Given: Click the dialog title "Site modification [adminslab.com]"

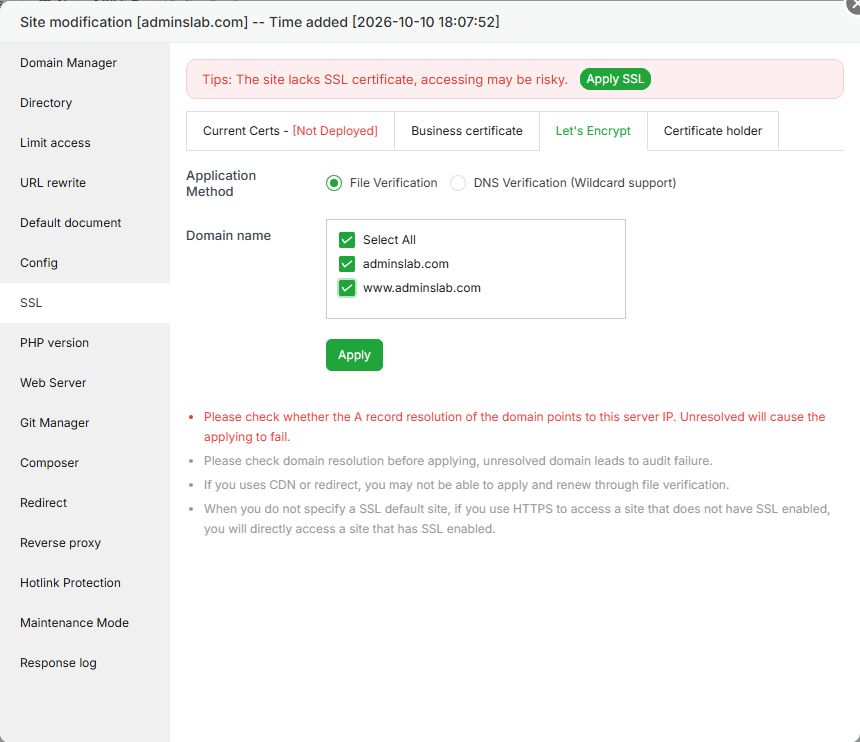Looking at the screenshot, I should (x=134, y=22).
